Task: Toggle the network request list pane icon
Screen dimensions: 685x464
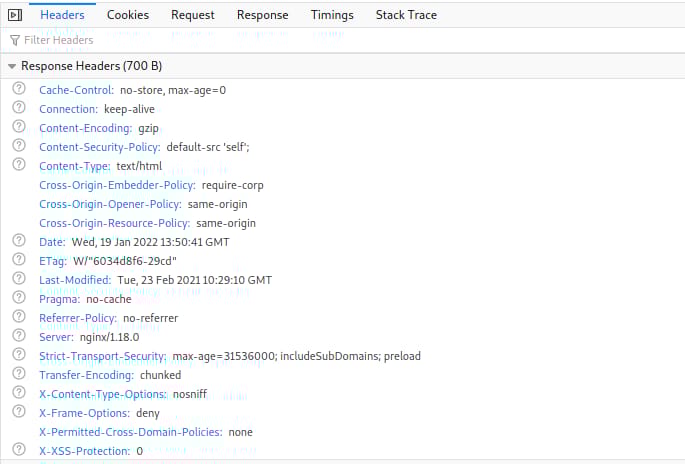Action: [15, 15]
